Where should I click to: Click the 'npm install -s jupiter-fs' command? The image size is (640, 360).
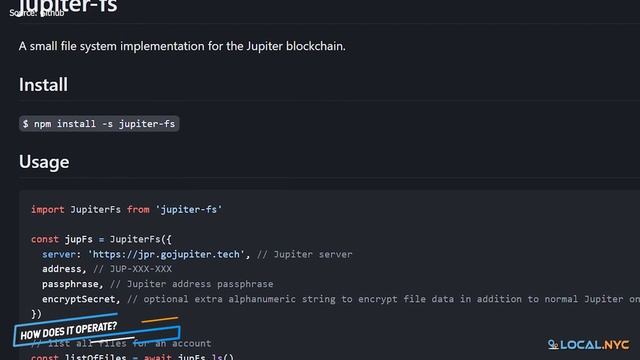tap(99, 124)
